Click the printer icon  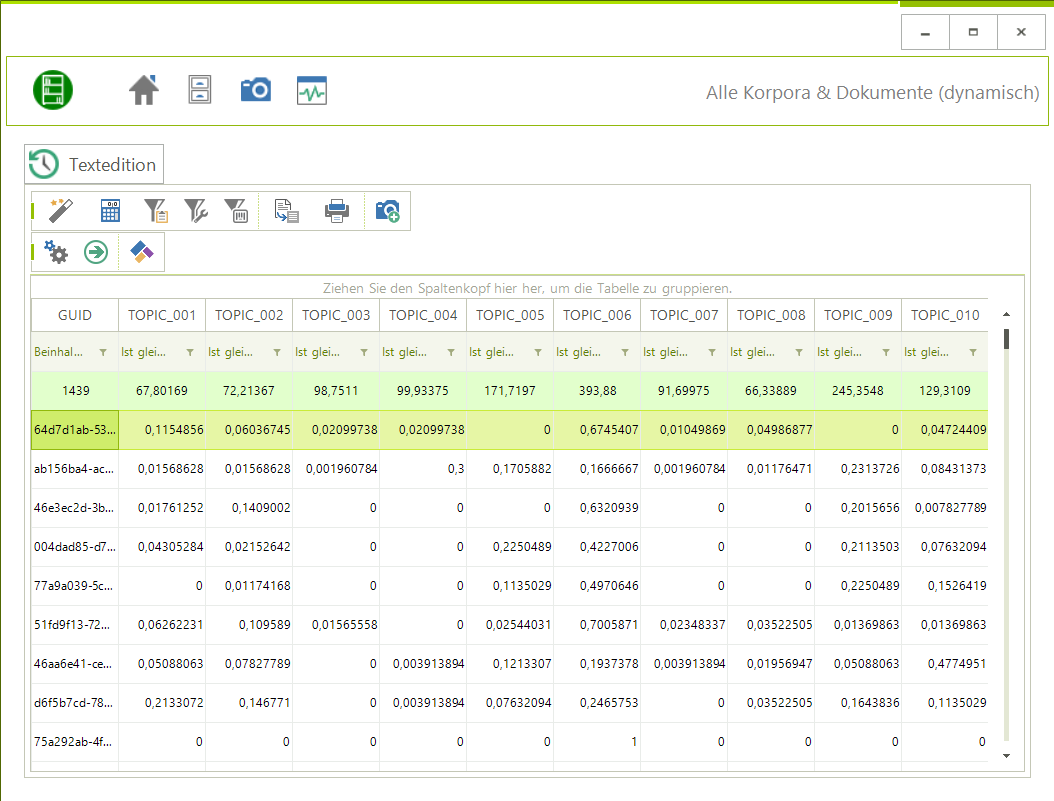tap(337, 211)
